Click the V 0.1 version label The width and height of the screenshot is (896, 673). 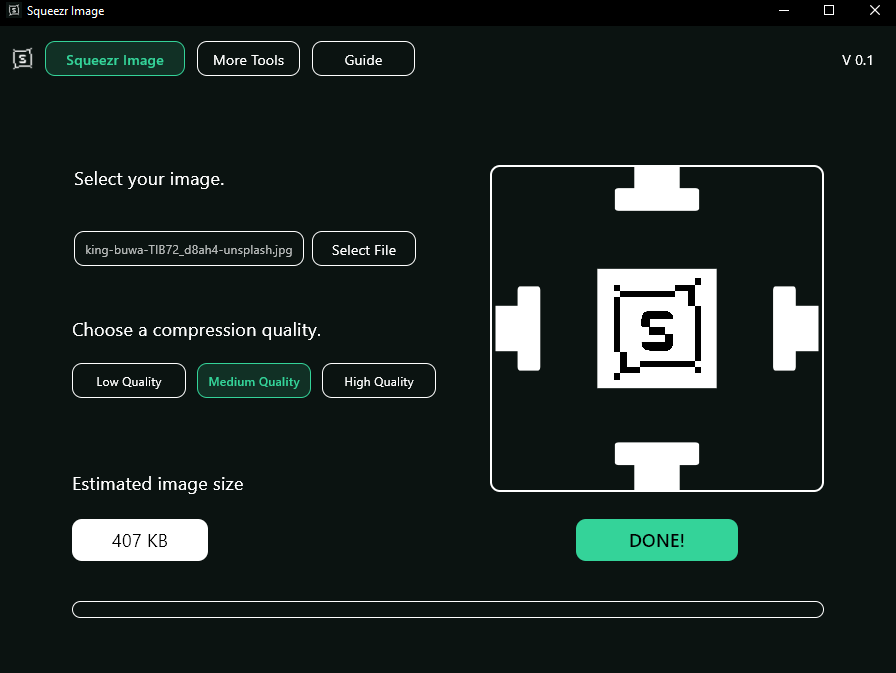[x=857, y=60]
